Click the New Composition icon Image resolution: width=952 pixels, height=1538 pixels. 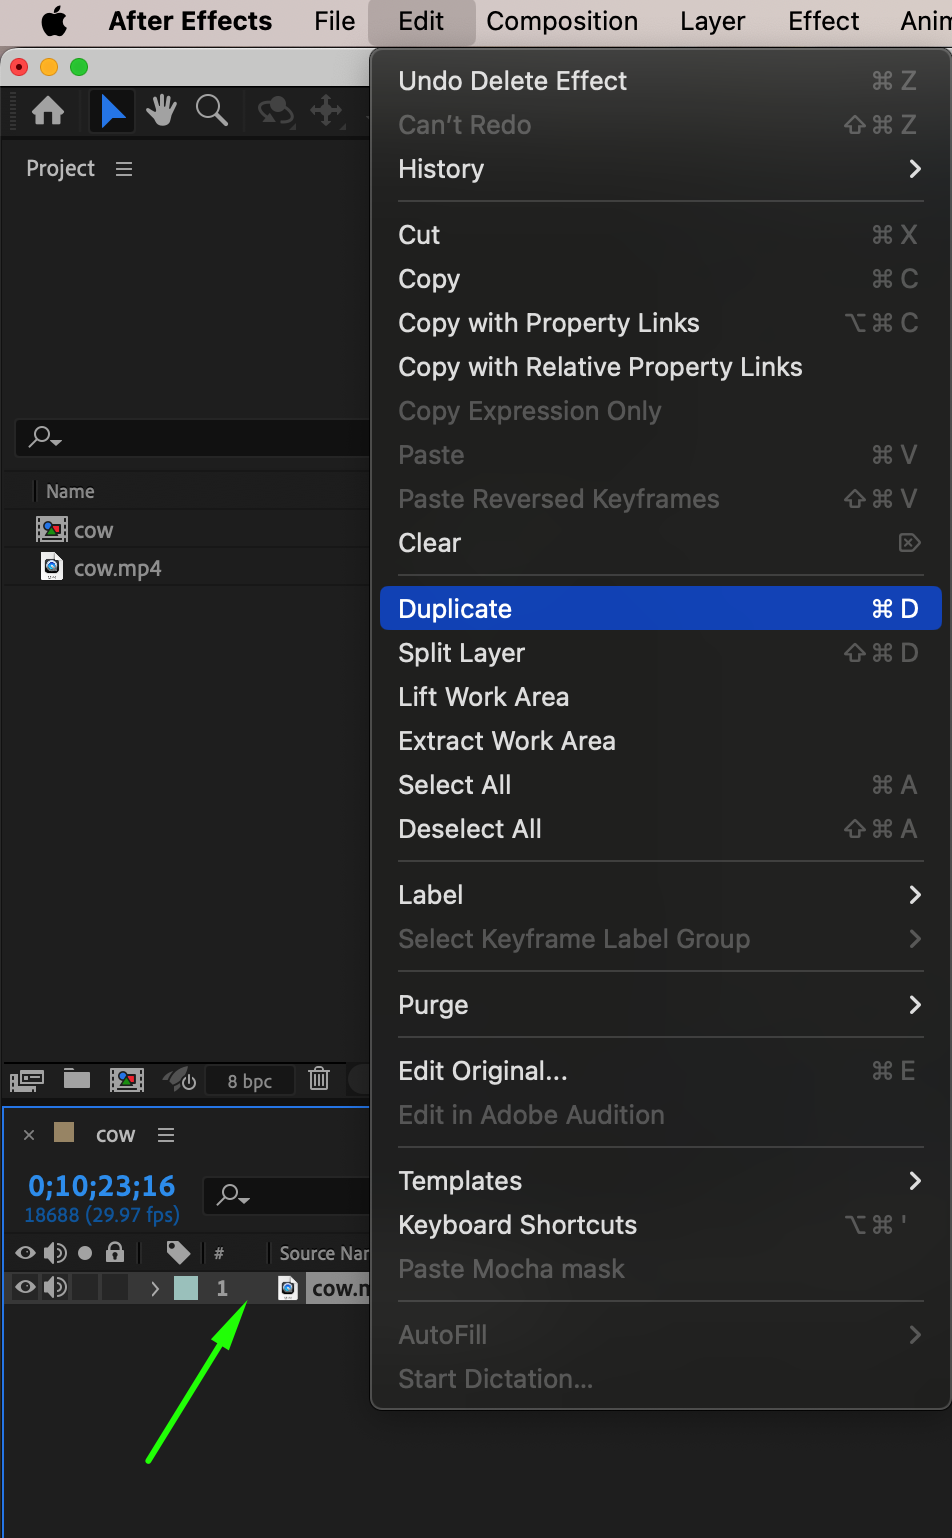pos(127,1080)
